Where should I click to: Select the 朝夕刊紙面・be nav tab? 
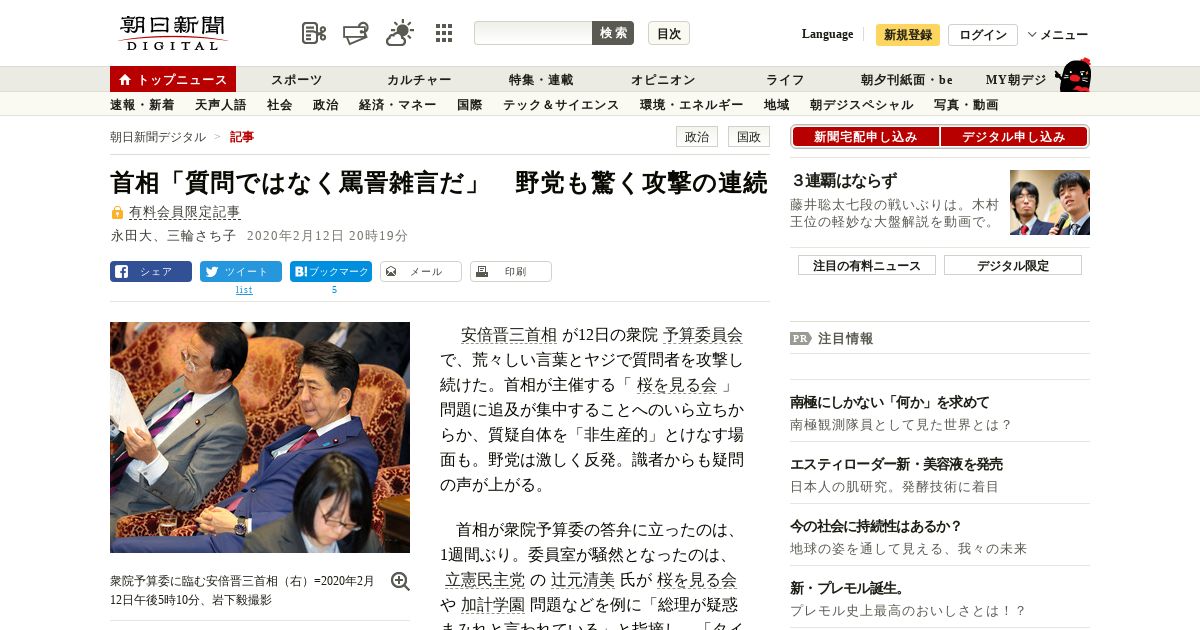[907, 79]
